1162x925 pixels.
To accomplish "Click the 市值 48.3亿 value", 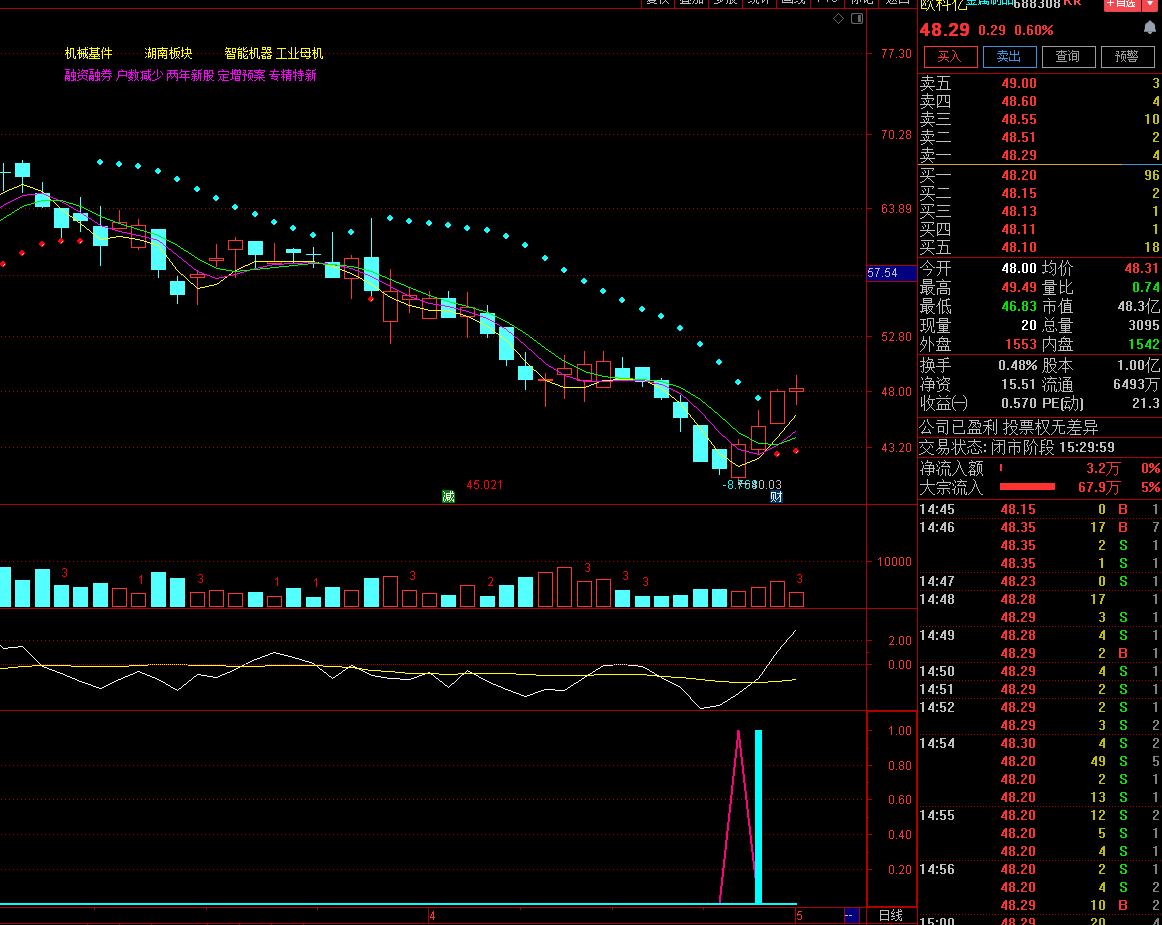I will (1139, 306).
